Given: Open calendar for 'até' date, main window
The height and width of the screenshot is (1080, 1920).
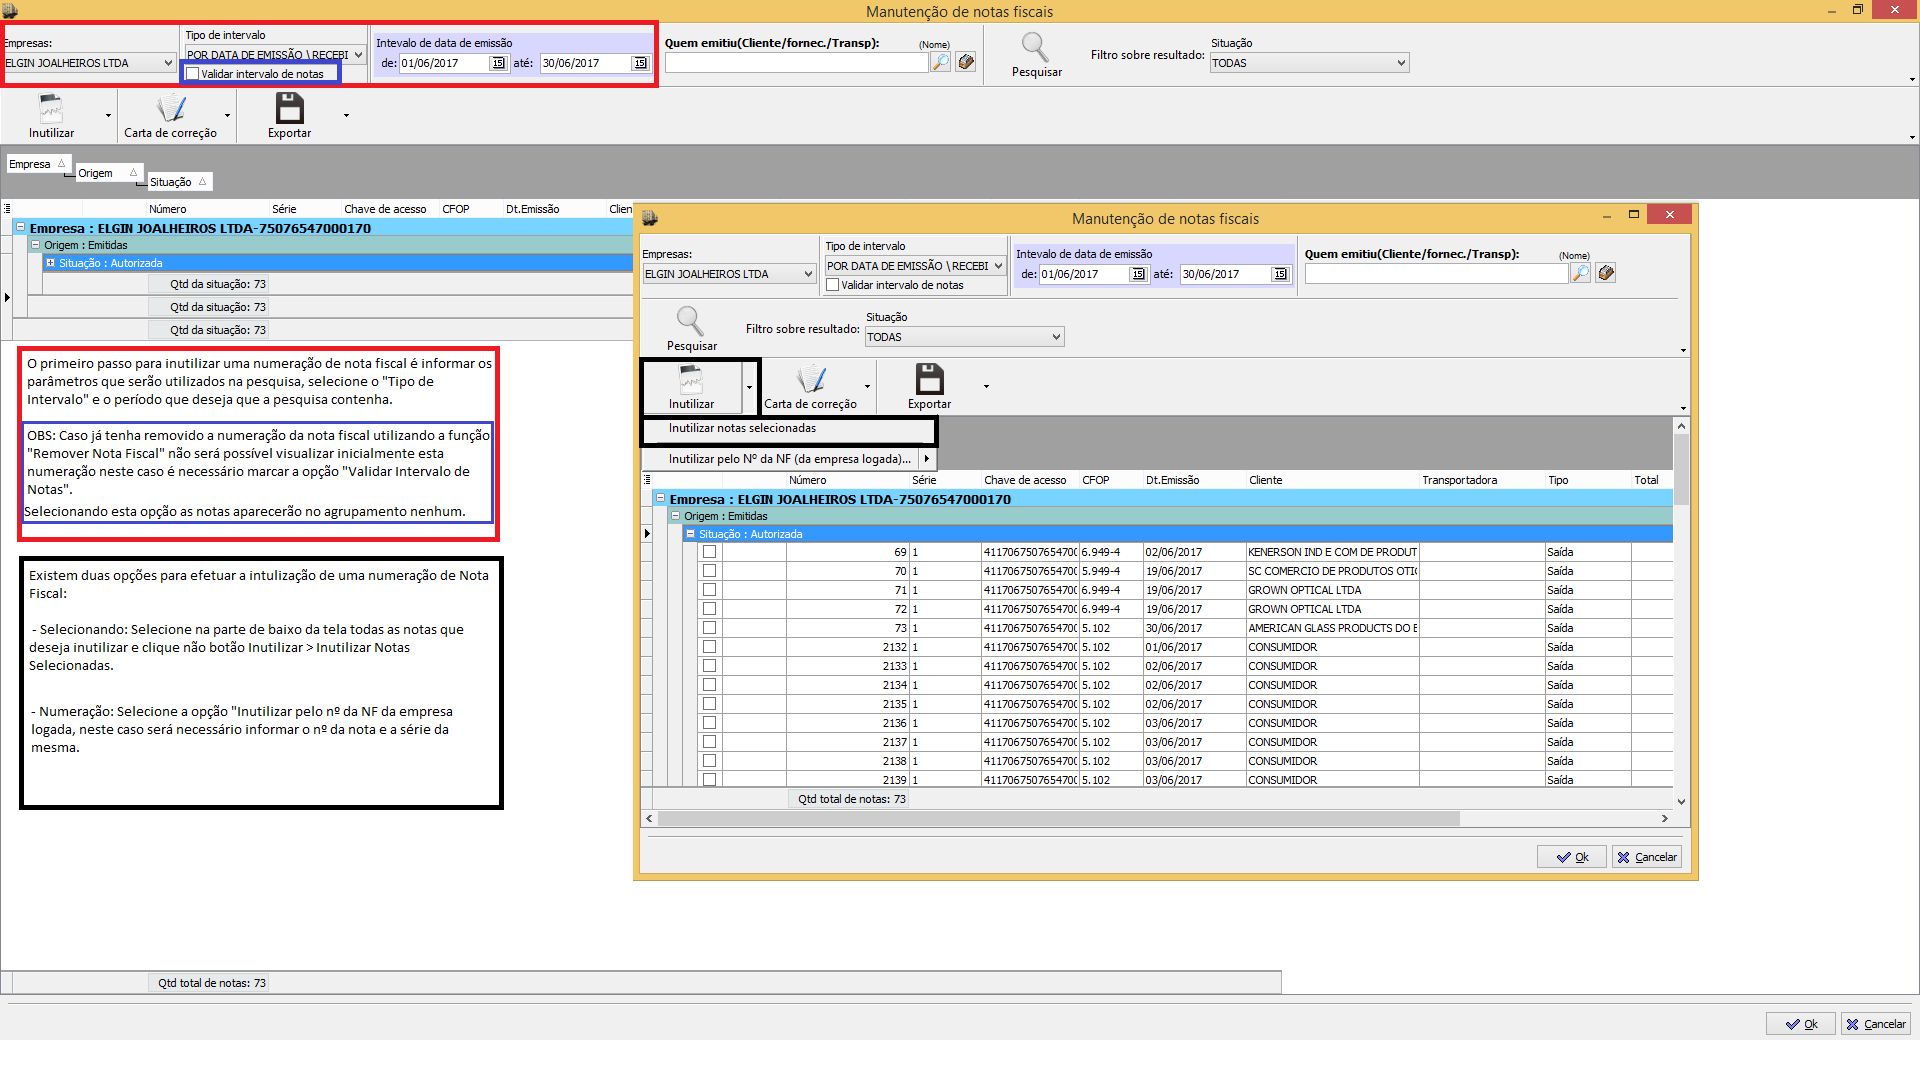Looking at the screenshot, I should pyautogui.click(x=640, y=63).
